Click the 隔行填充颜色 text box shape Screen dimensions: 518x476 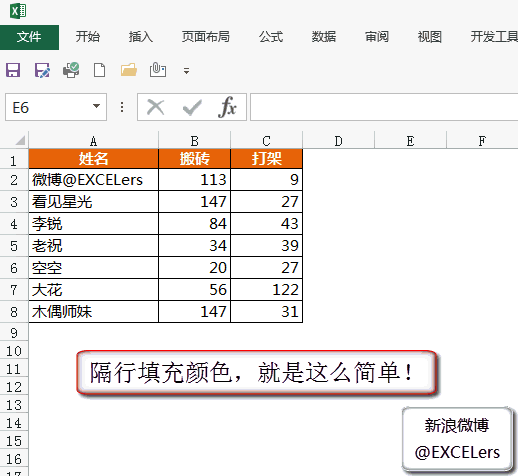(x=256, y=373)
